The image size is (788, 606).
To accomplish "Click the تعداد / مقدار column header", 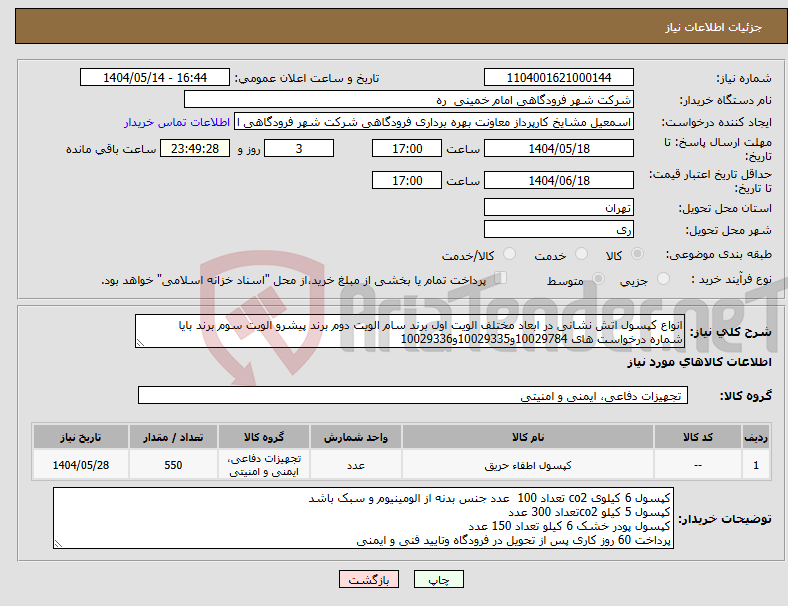I will click(173, 437).
